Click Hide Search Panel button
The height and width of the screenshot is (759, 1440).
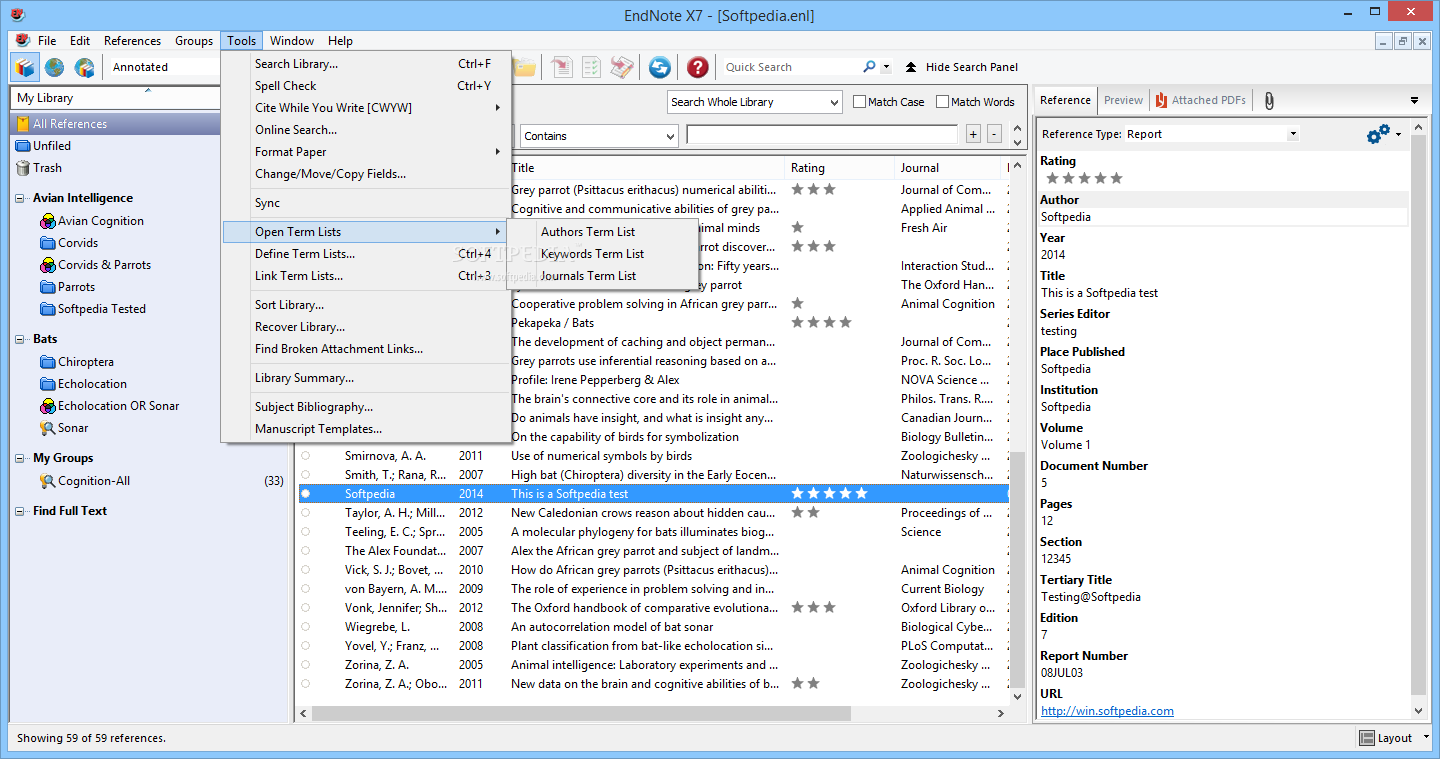tap(961, 67)
